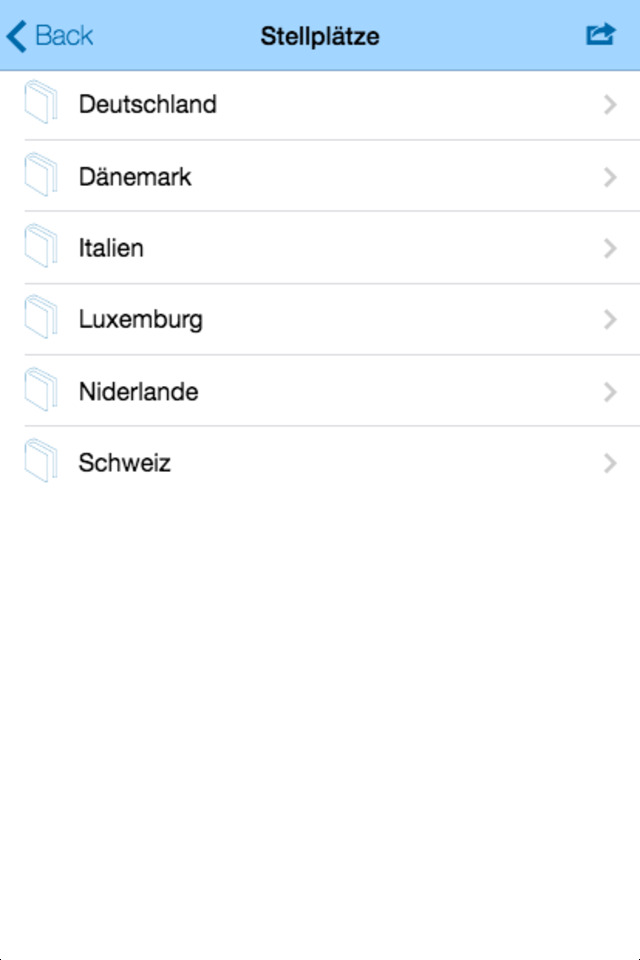Open the Italien list entry
This screenshot has width=640, height=960.
pos(111,248)
